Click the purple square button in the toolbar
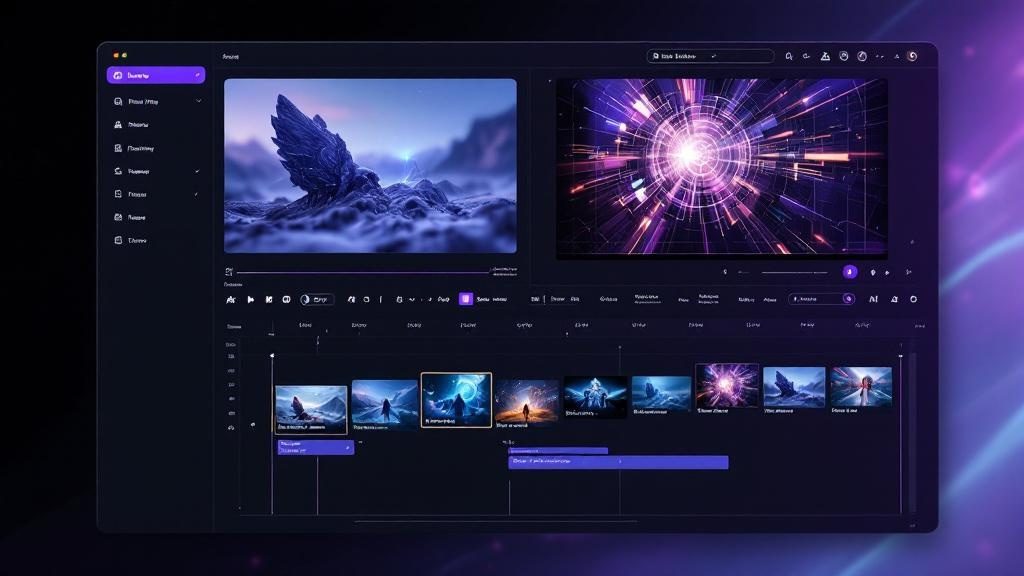The width and height of the screenshot is (1024, 576). [466, 299]
